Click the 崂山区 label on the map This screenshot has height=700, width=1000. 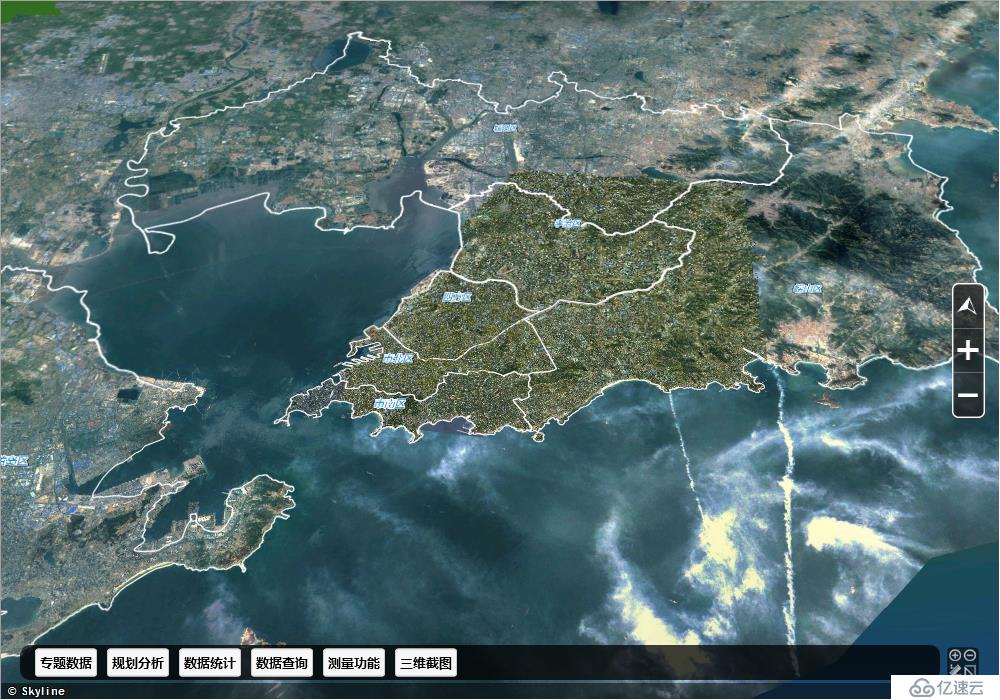(807, 289)
